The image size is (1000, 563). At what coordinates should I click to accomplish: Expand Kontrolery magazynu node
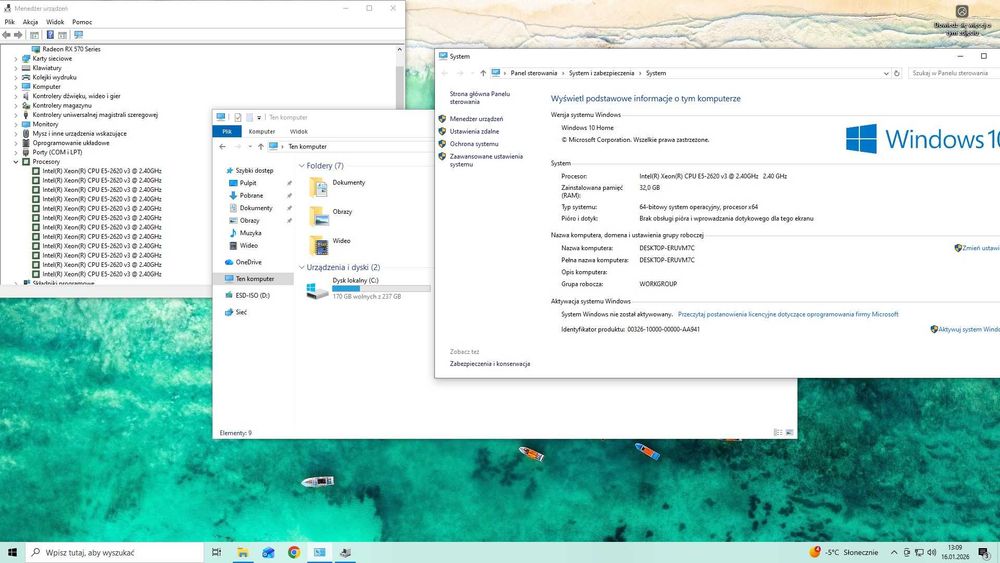click(x=16, y=106)
